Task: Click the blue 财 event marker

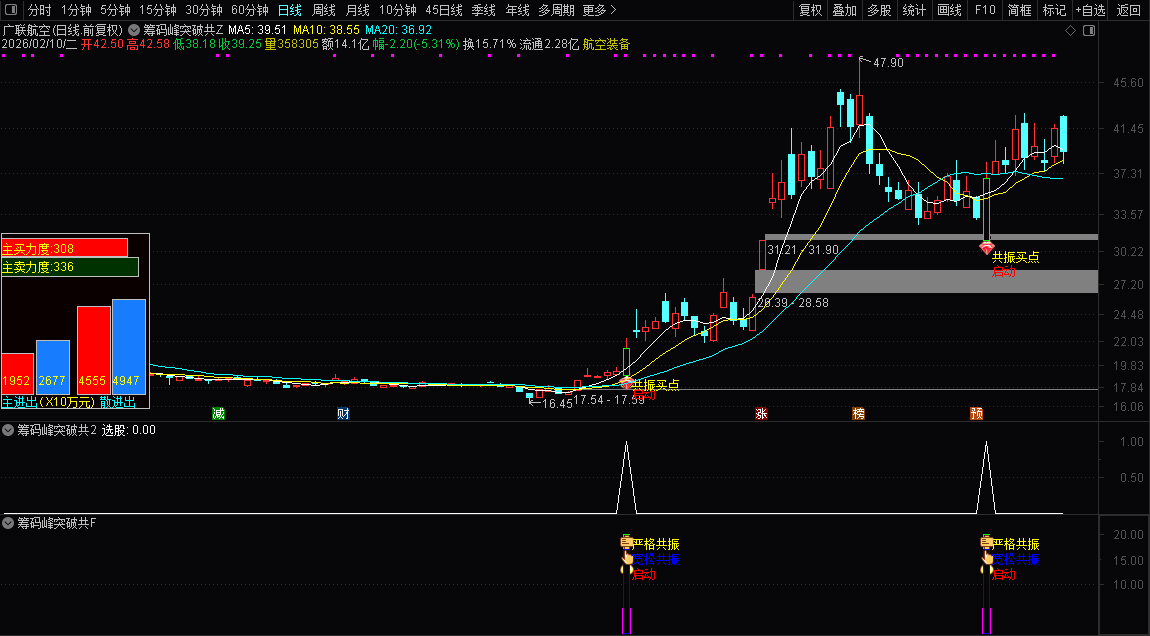Action: click(x=343, y=413)
